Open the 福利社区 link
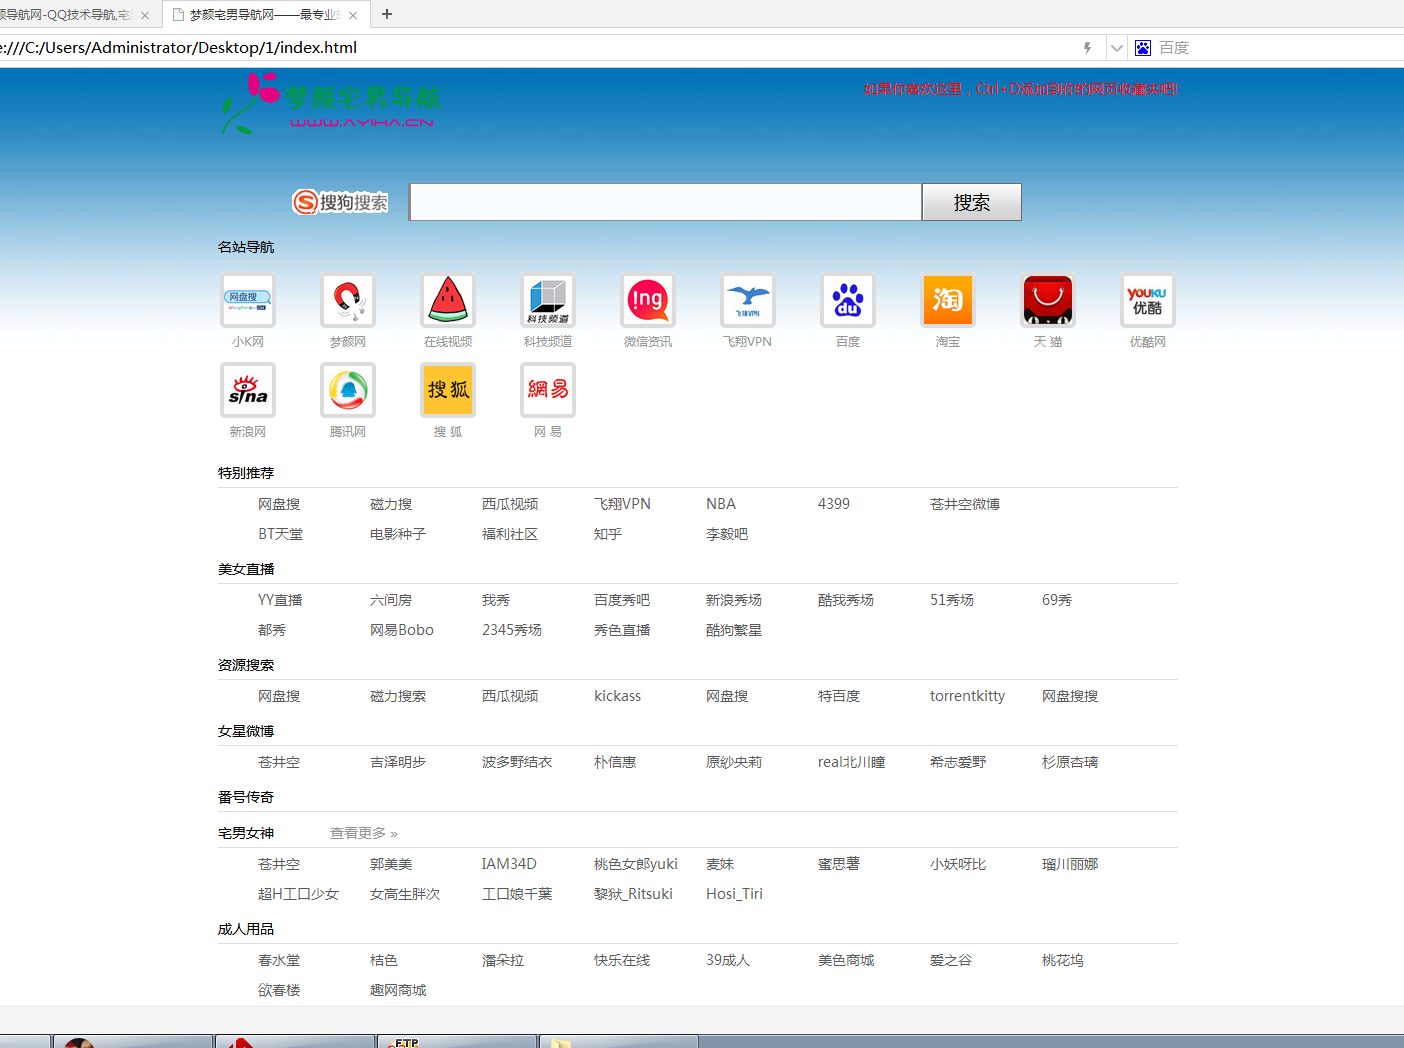The width and height of the screenshot is (1404, 1048). click(510, 534)
